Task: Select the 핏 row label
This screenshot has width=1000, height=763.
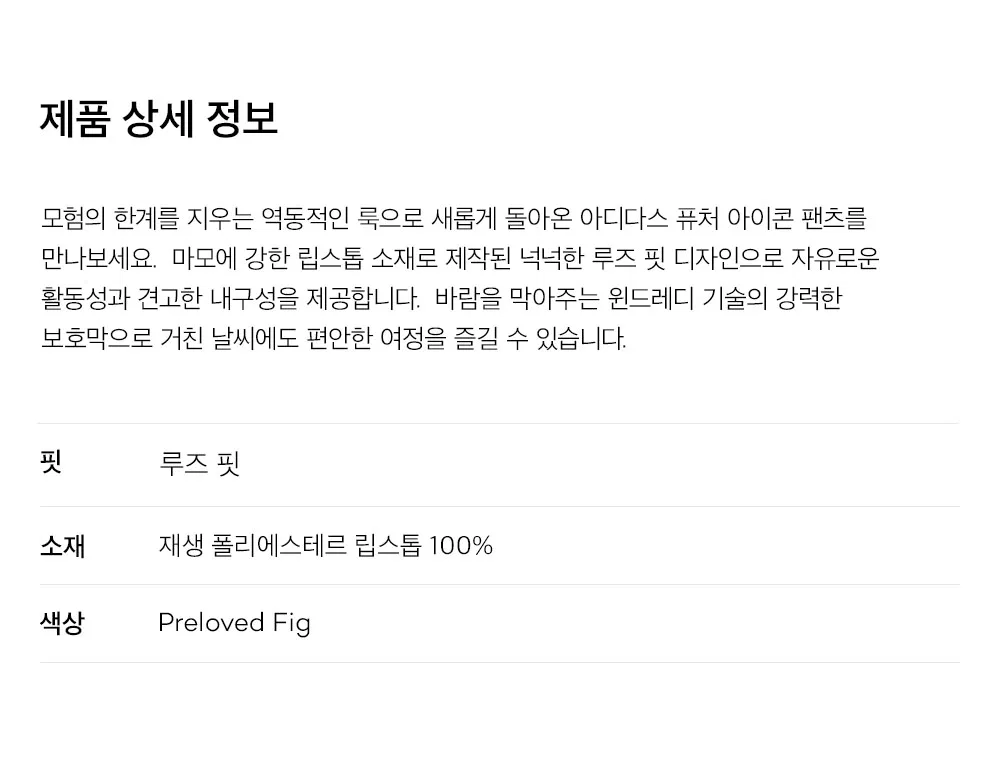Action: pos(51,461)
